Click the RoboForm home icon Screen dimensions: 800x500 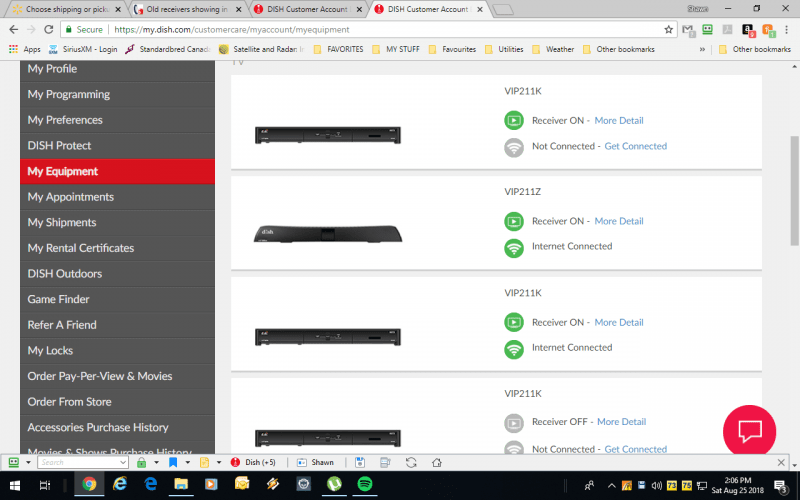[x=437, y=462]
